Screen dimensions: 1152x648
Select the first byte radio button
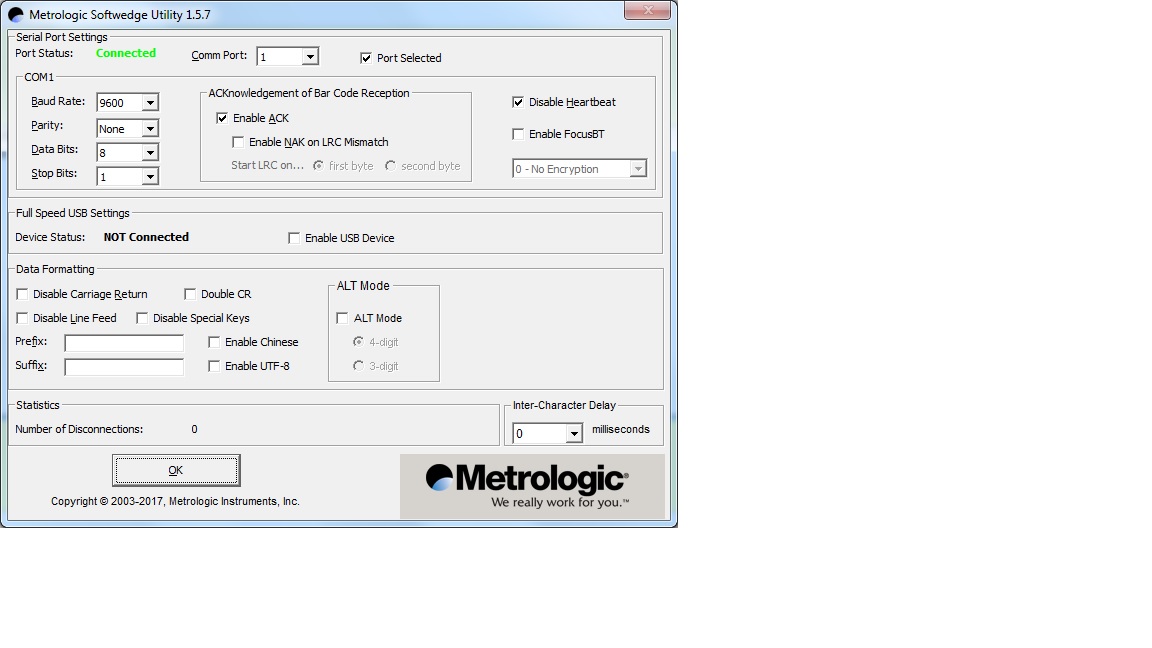pyautogui.click(x=318, y=166)
